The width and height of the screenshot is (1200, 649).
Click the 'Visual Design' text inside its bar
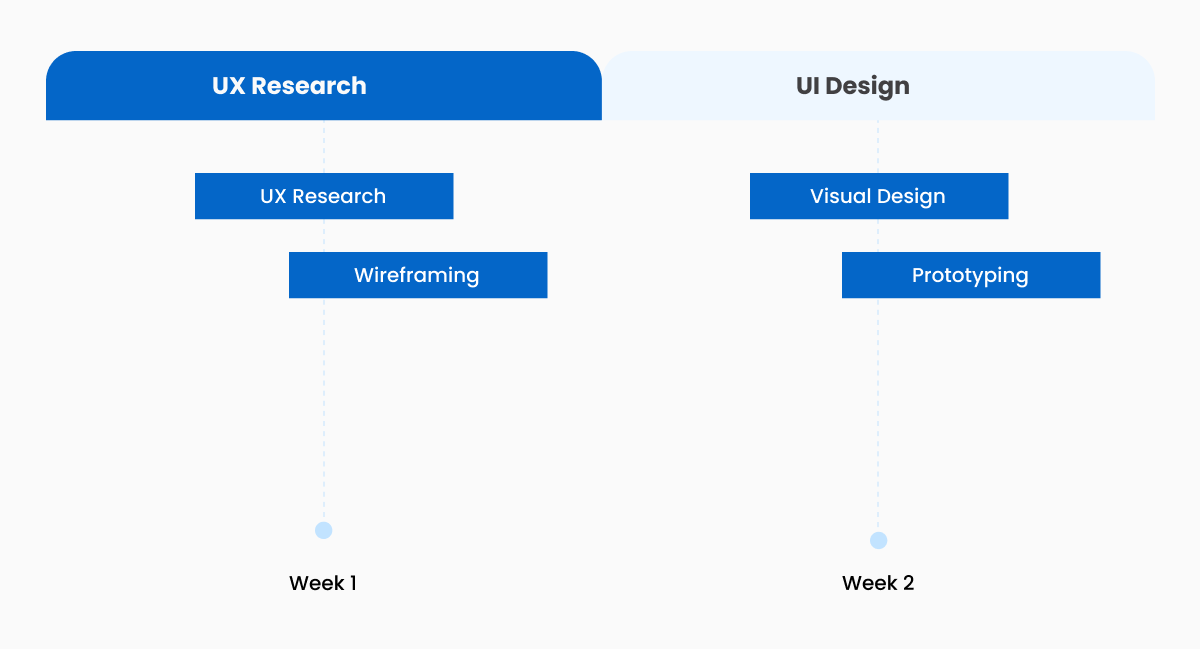(878, 196)
